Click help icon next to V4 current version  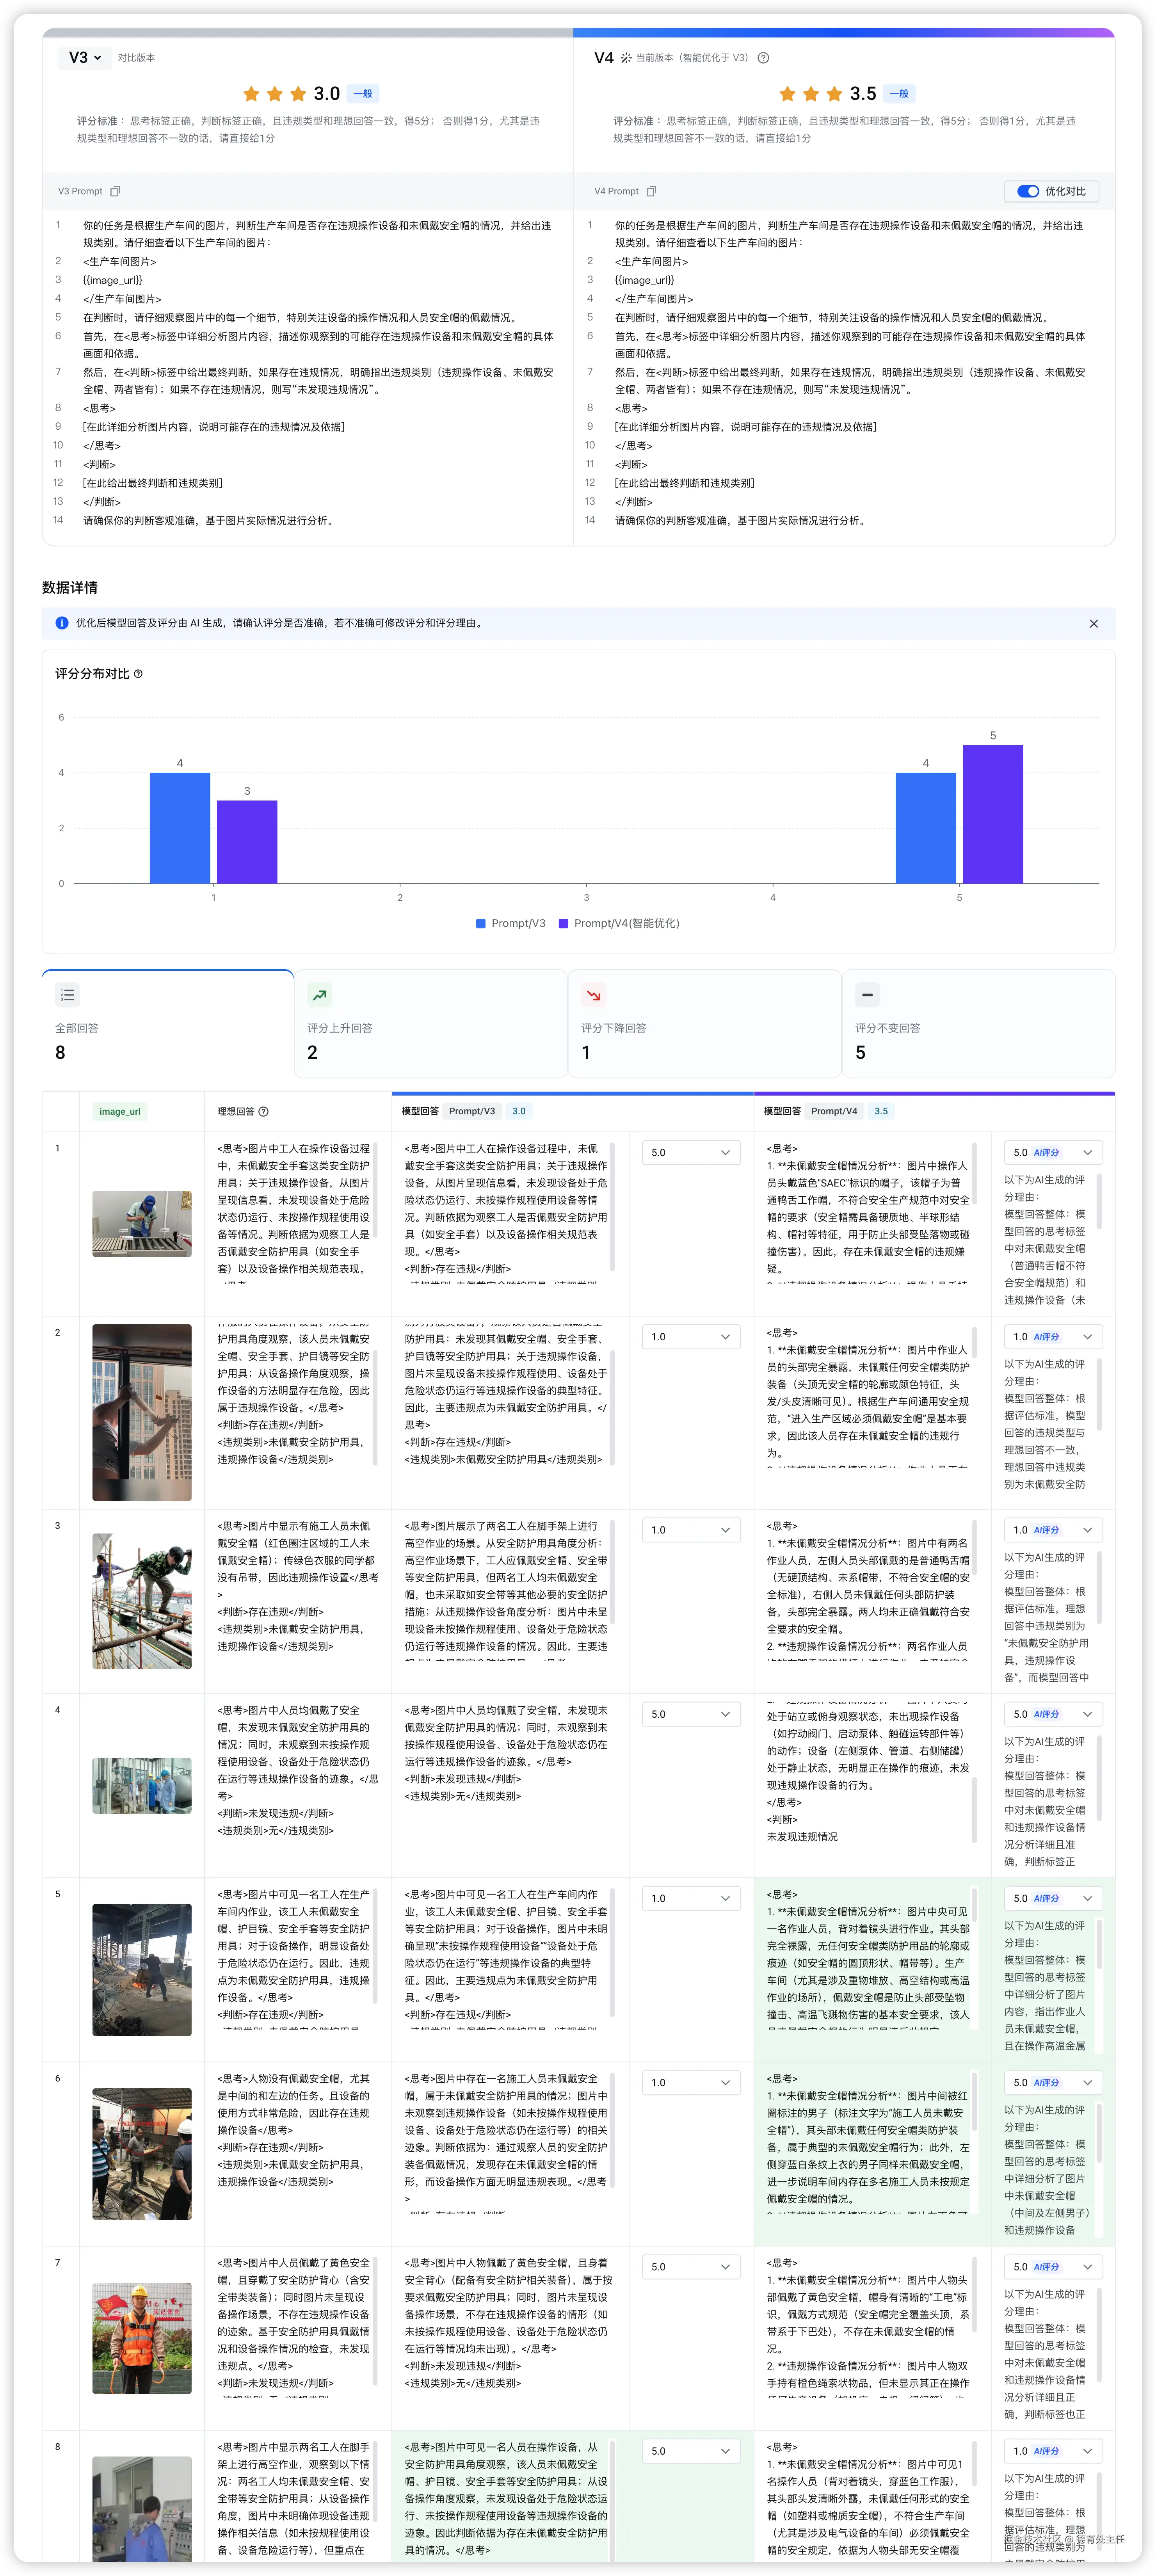tap(763, 58)
